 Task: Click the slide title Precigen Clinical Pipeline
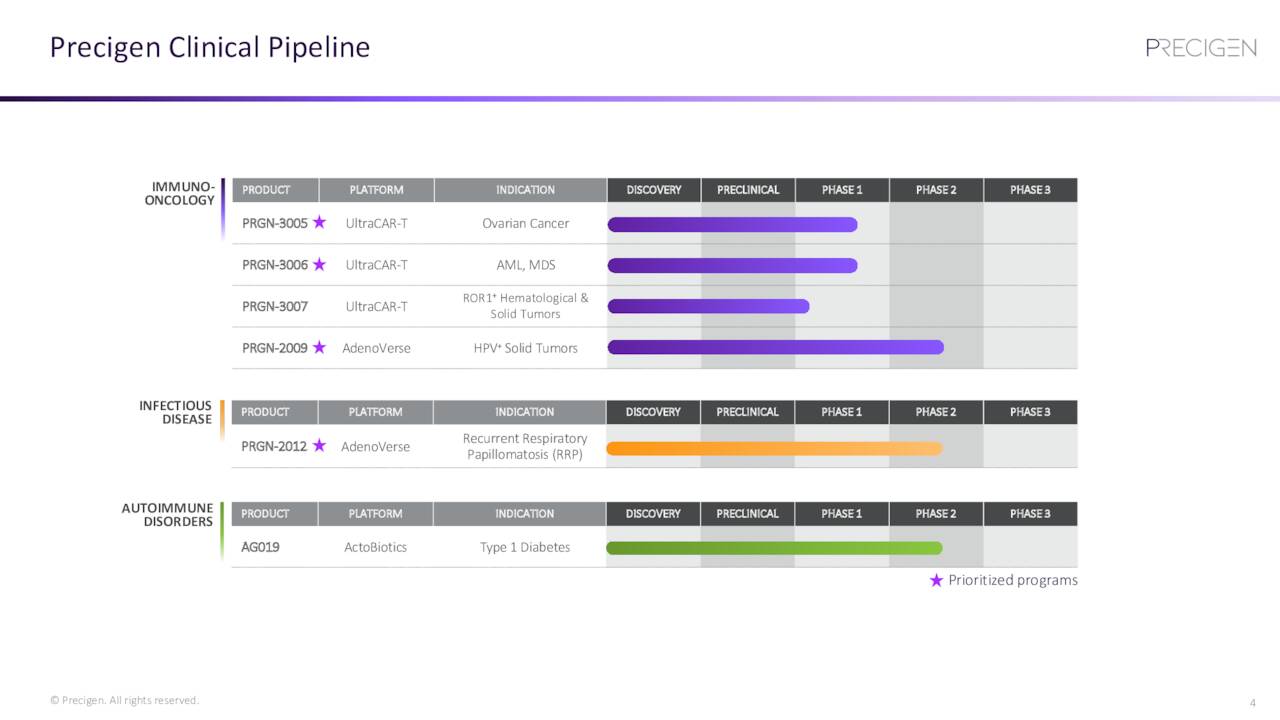coord(210,47)
